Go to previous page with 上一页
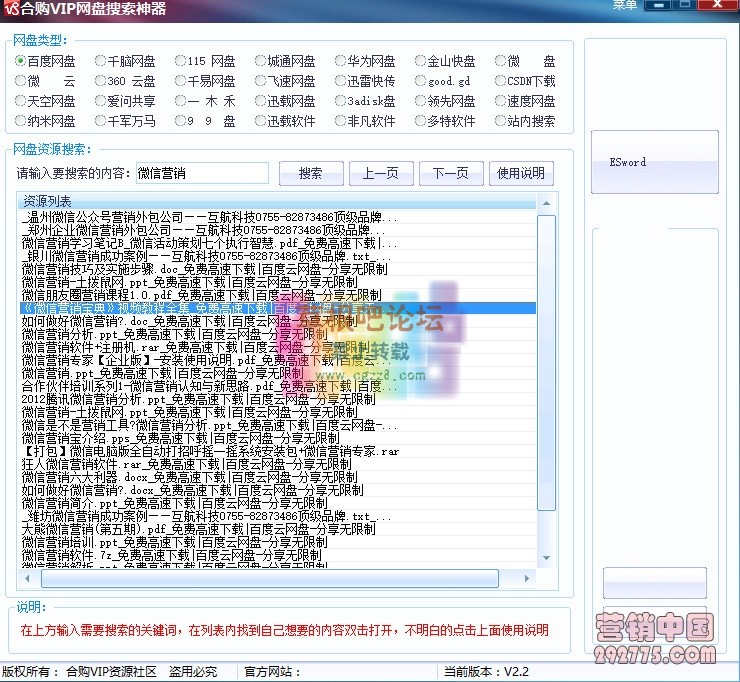Image resolution: width=740 pixels, height=682 pixels. [x=381, y=173]
